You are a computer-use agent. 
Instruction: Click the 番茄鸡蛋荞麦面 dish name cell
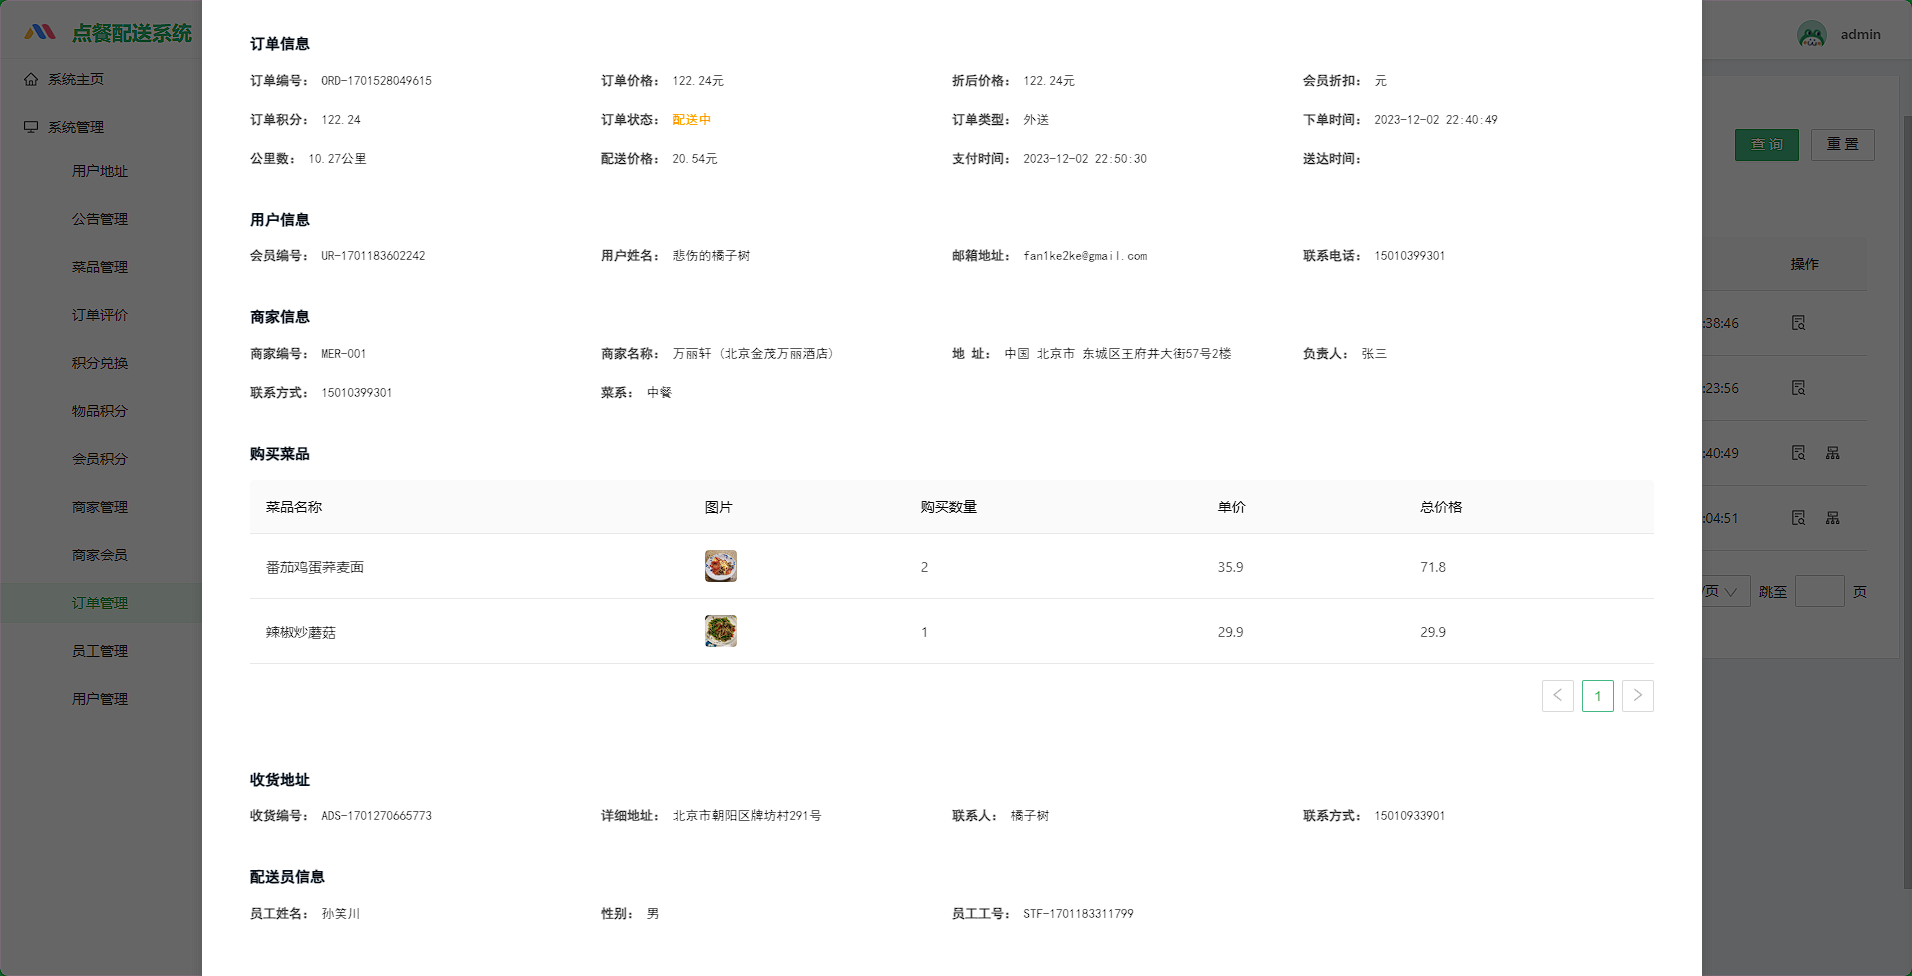[315, 567]
